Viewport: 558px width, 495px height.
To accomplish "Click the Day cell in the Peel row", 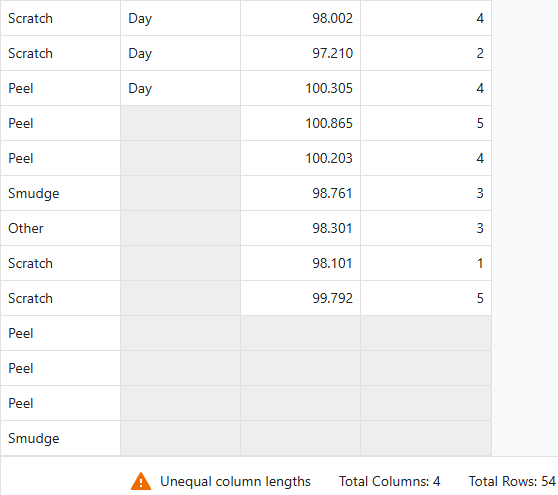I will pyautogui.click(x=180, y=88).
